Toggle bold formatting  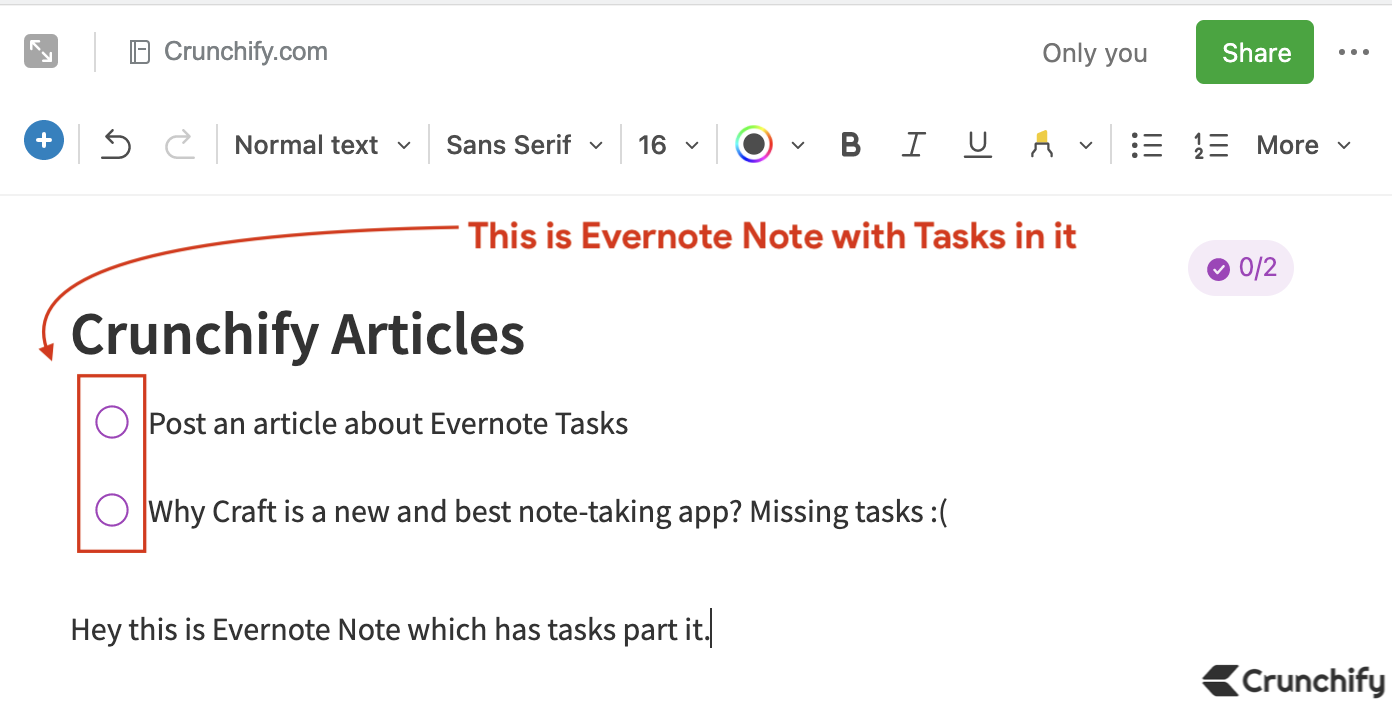(851, 145)
